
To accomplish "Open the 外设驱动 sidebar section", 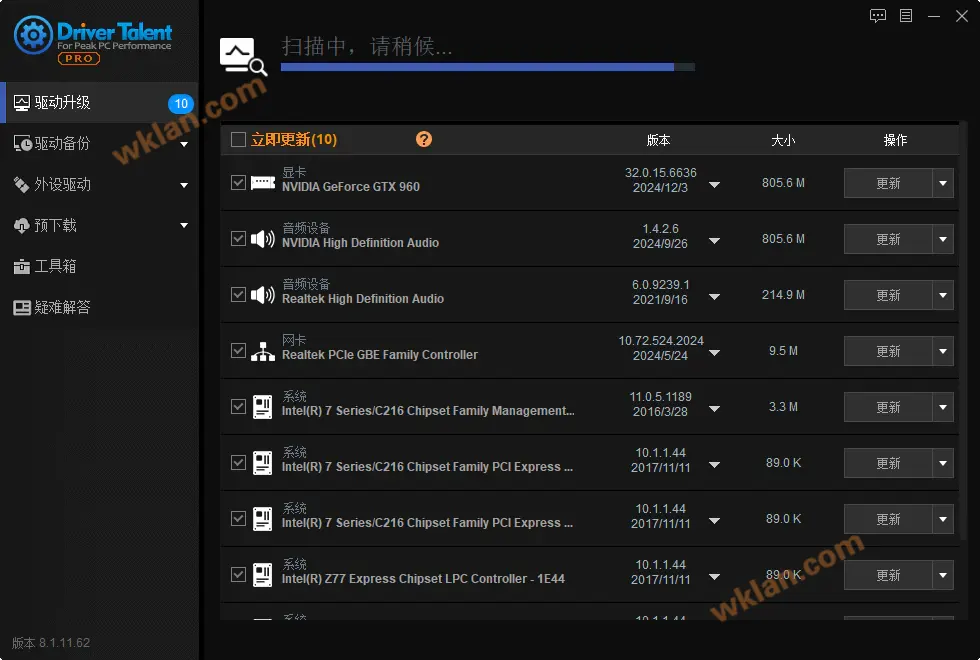I will point(99,184).
